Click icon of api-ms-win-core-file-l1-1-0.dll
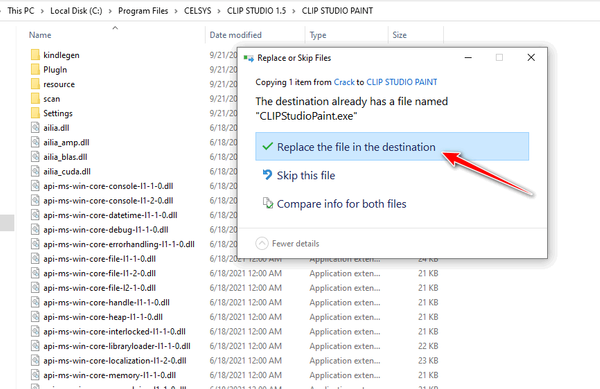 pos(35,258)
